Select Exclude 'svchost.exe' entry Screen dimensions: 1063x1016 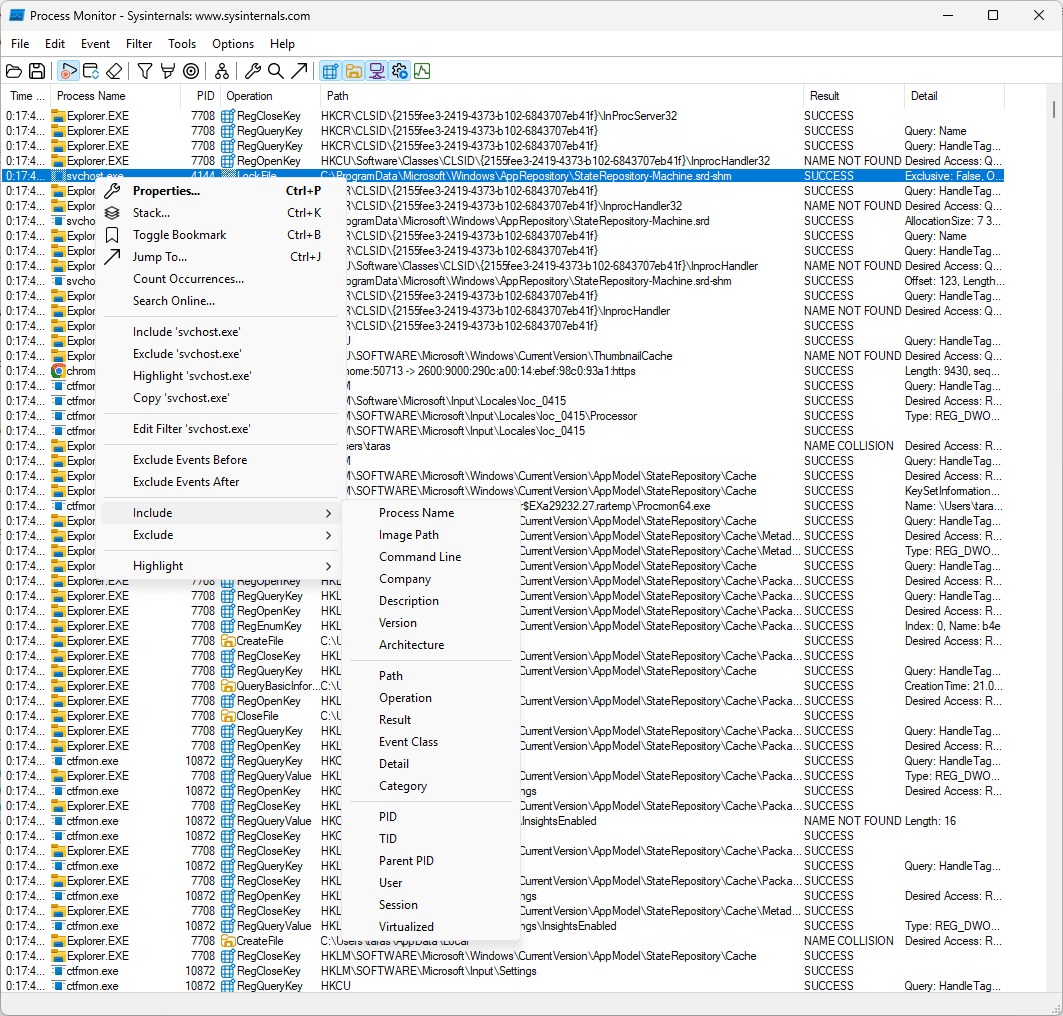(220, 354)
